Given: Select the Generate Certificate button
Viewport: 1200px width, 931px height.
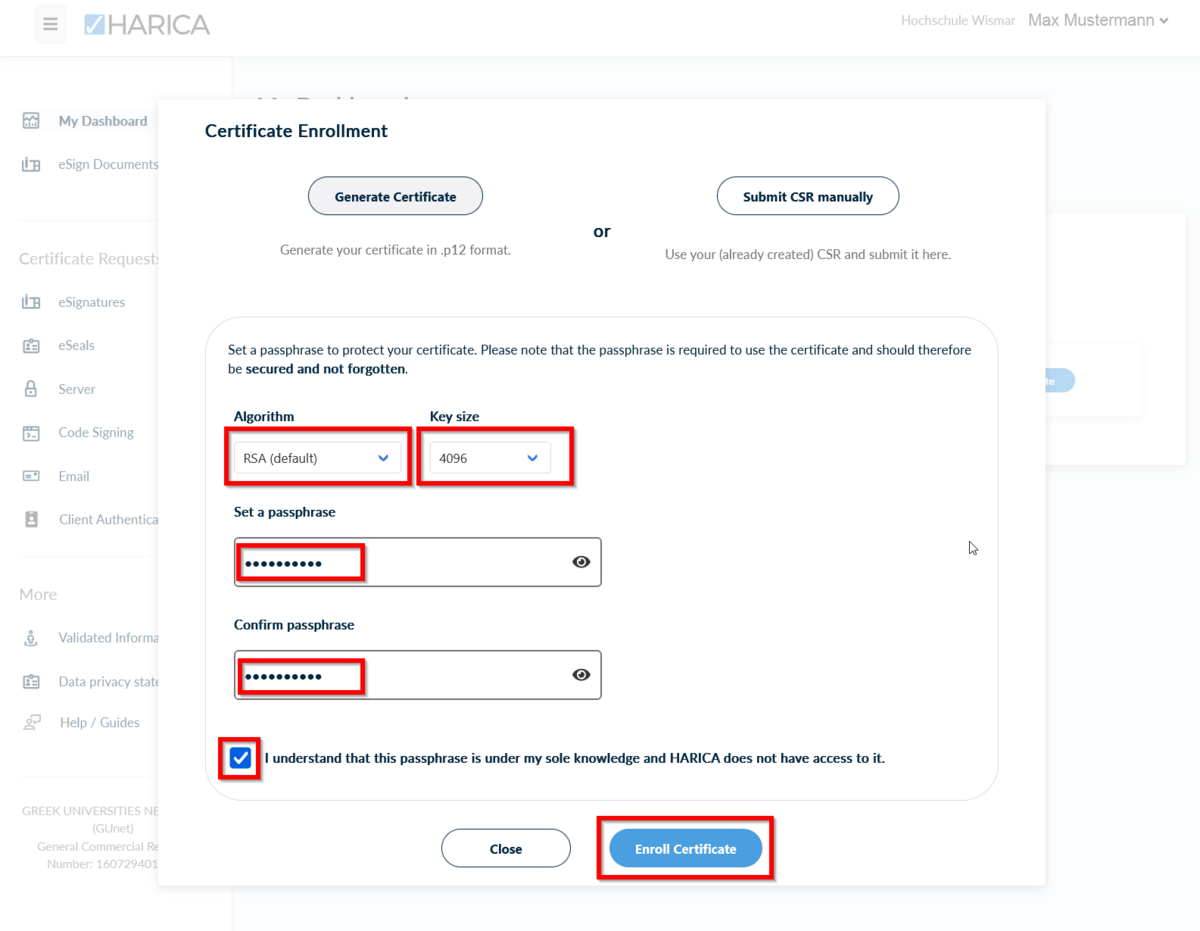Looking at the screenshot, I should coord(395,197).
